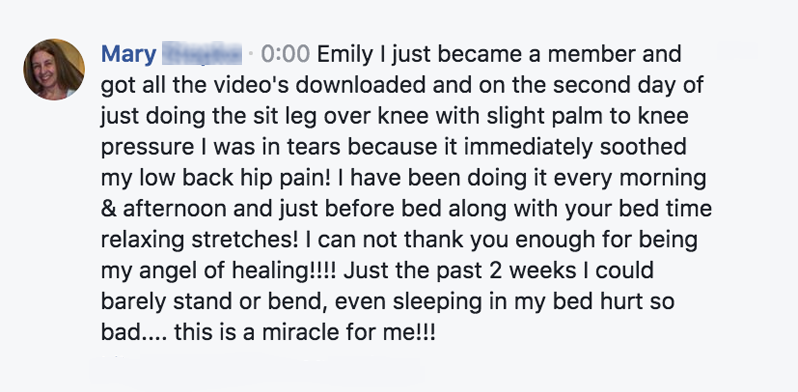Screen dimensions: 798x392
Task: Open Mary's profile picture
Action: [x=54, y=69]
